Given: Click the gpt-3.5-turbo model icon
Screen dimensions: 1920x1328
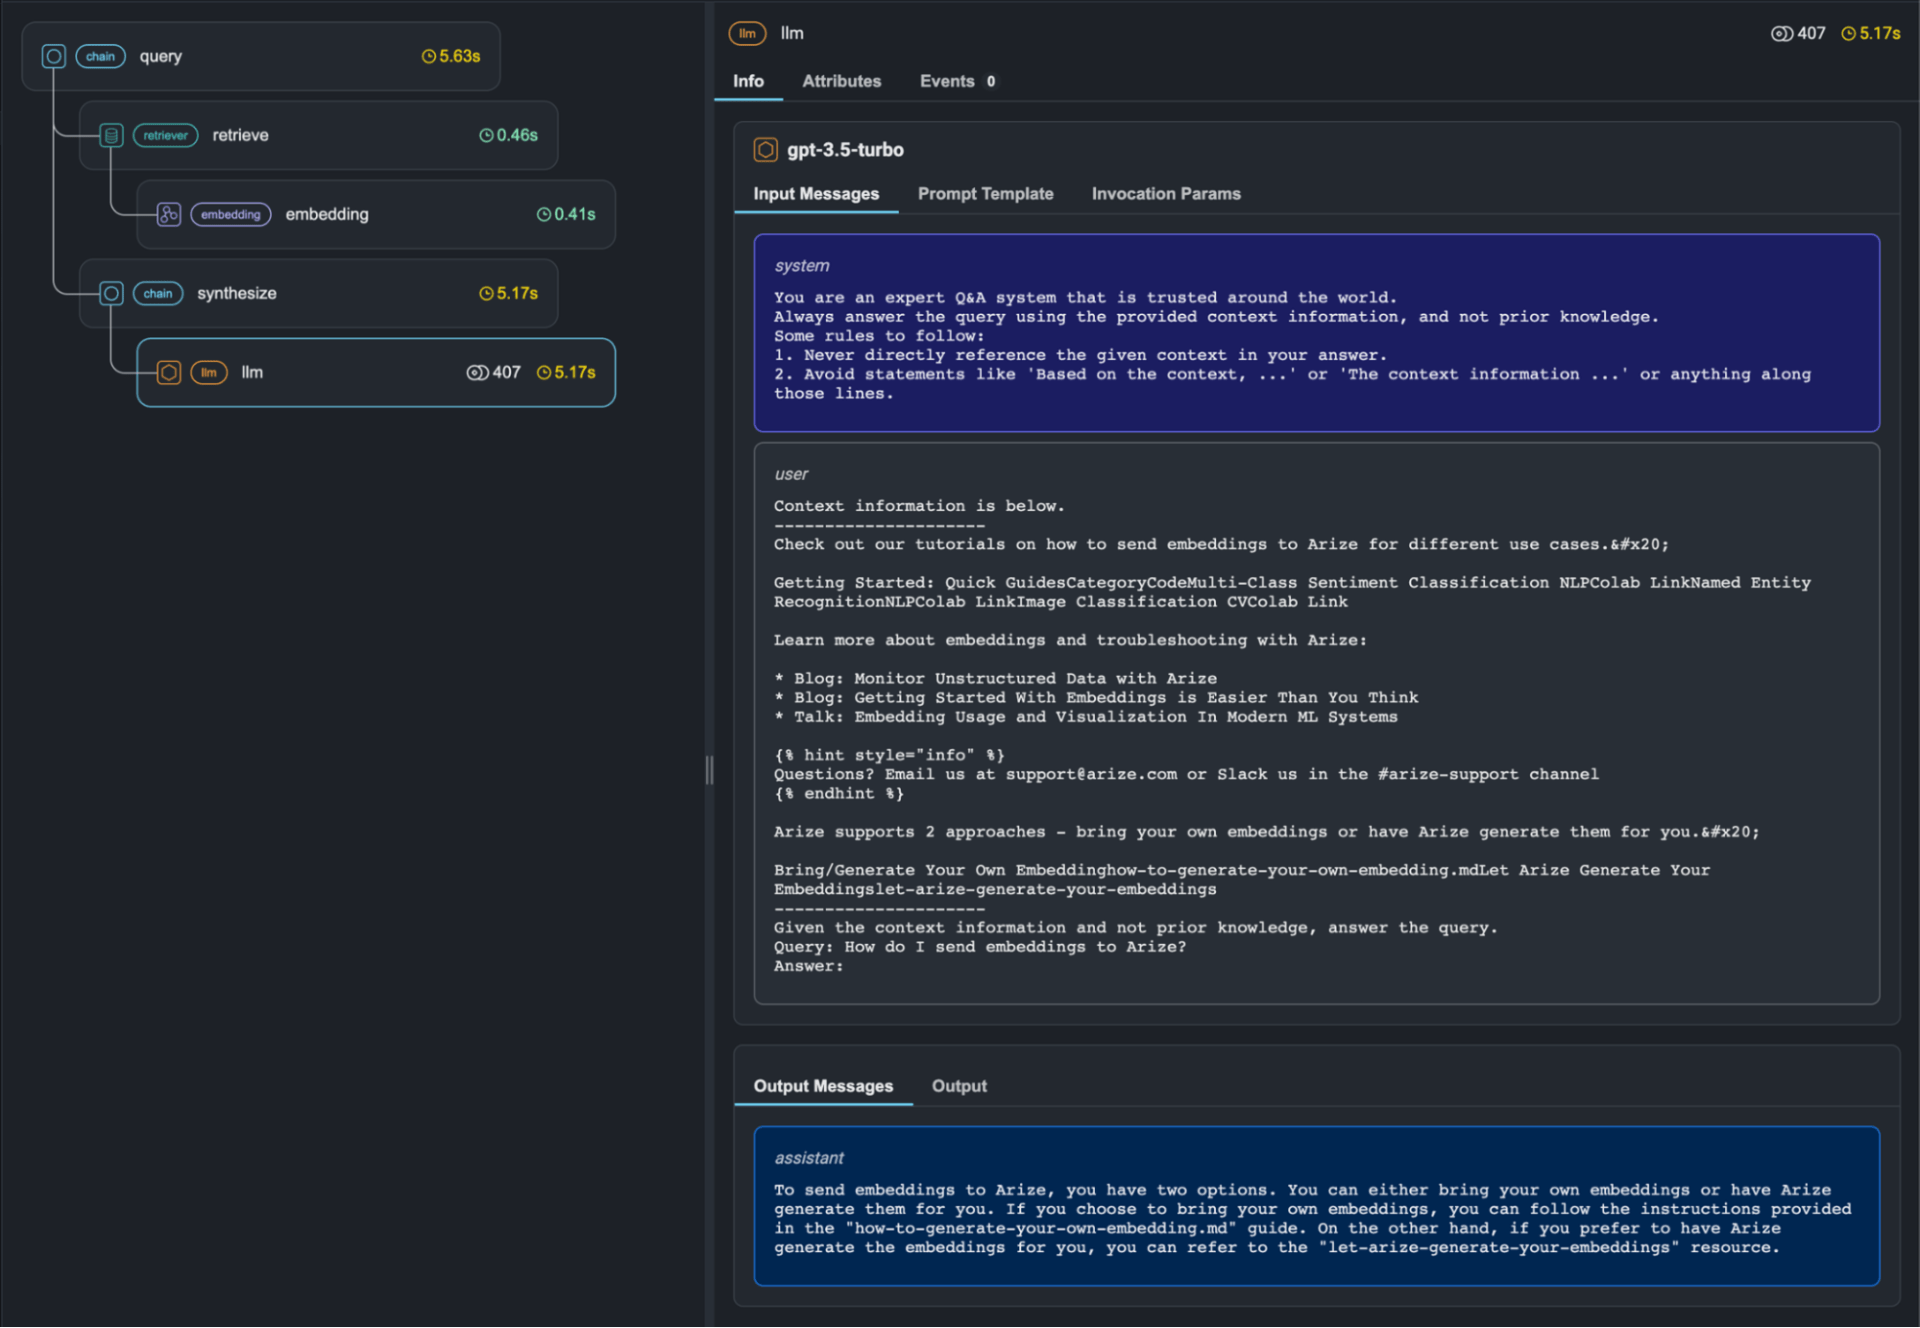Looking at the screenshot, I should pyautogui.click(x=766, y=149).
